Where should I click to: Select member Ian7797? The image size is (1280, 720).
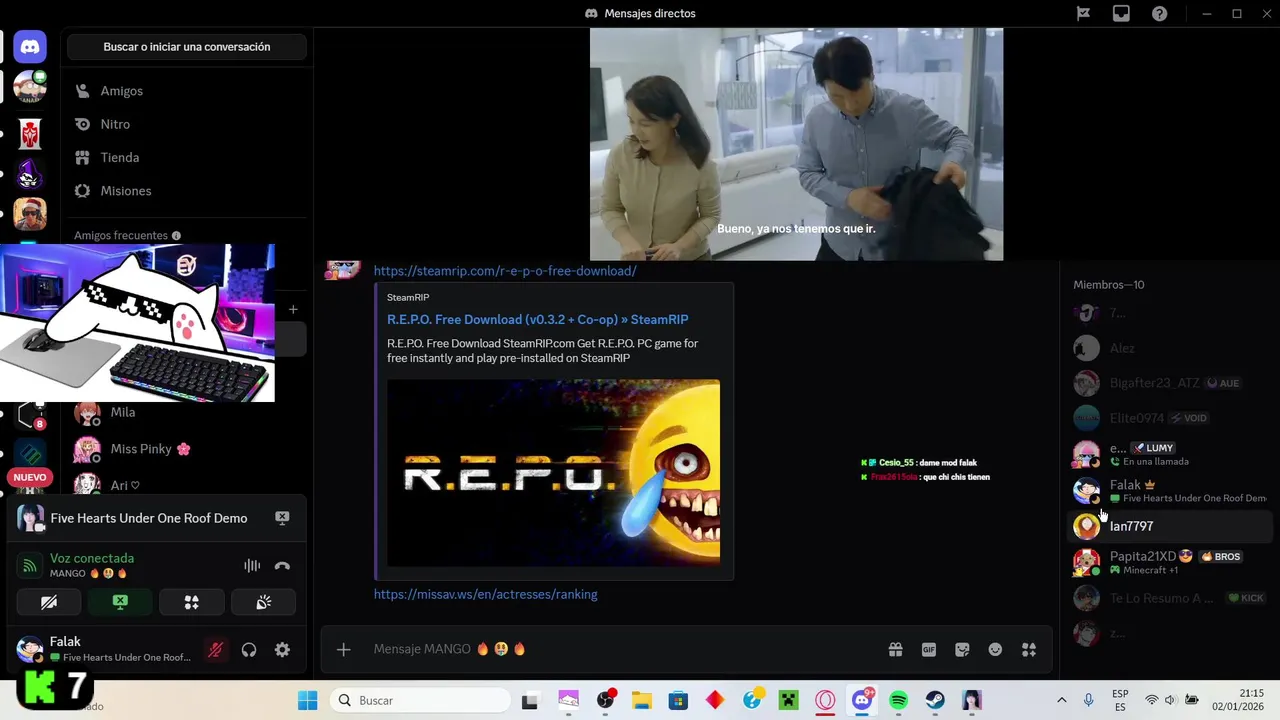point(1170,526)
